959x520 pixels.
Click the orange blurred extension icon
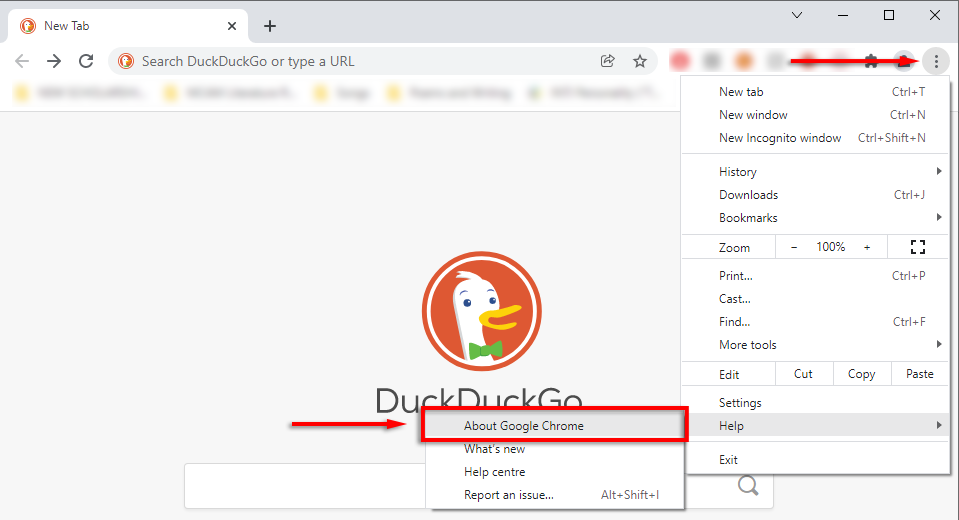click(x=744, y=61)
